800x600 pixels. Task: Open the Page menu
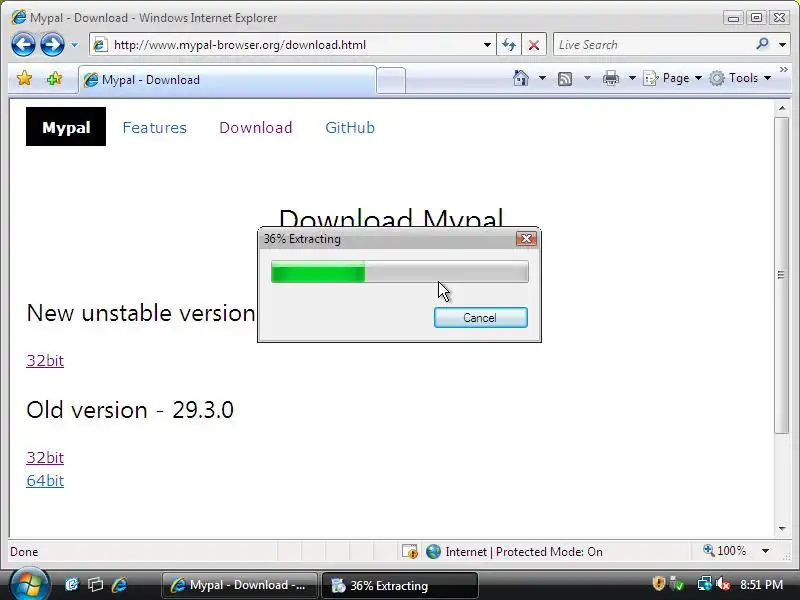pos(672,78)
